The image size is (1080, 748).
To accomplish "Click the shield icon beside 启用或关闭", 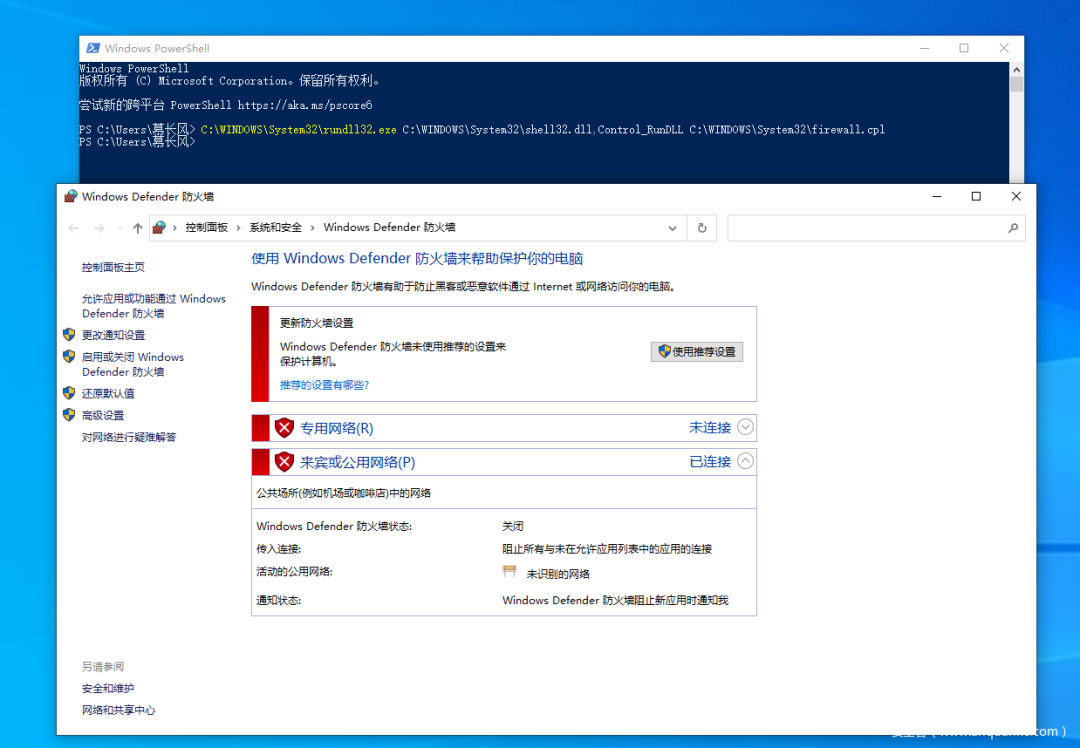I will pyautogui.click(x=69, y=357).
